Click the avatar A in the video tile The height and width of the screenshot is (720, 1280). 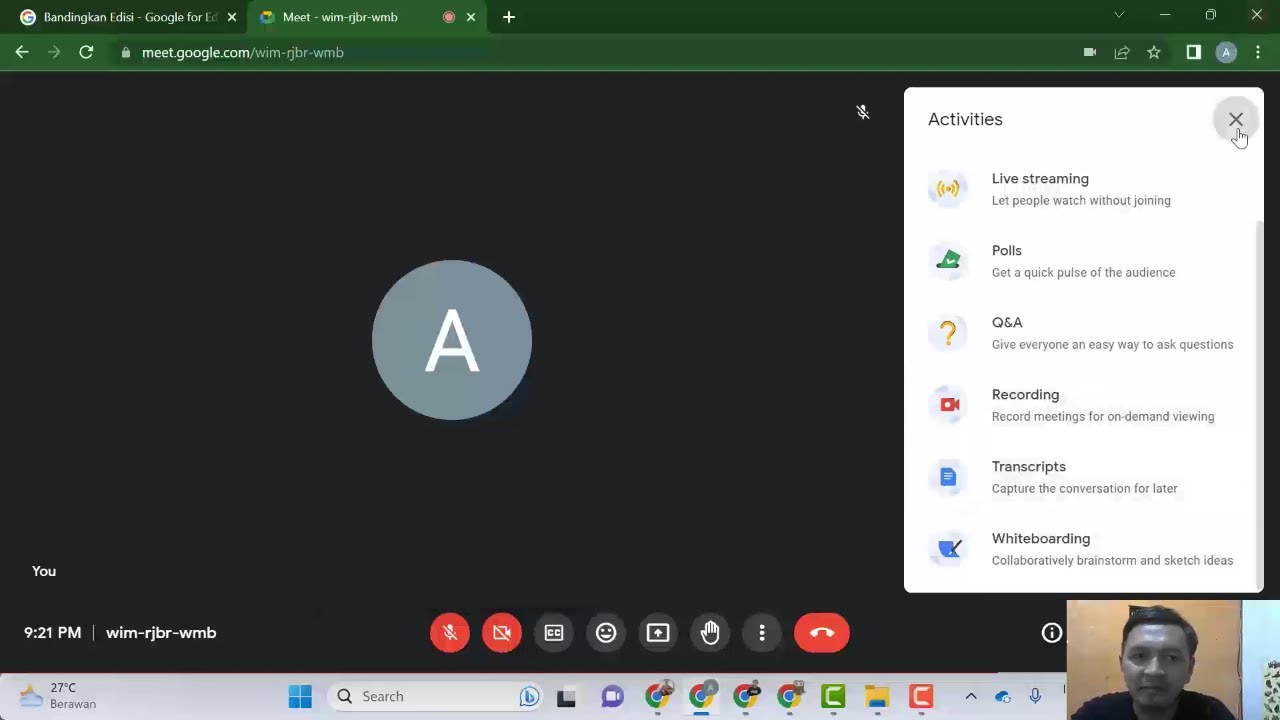(452, 340)
